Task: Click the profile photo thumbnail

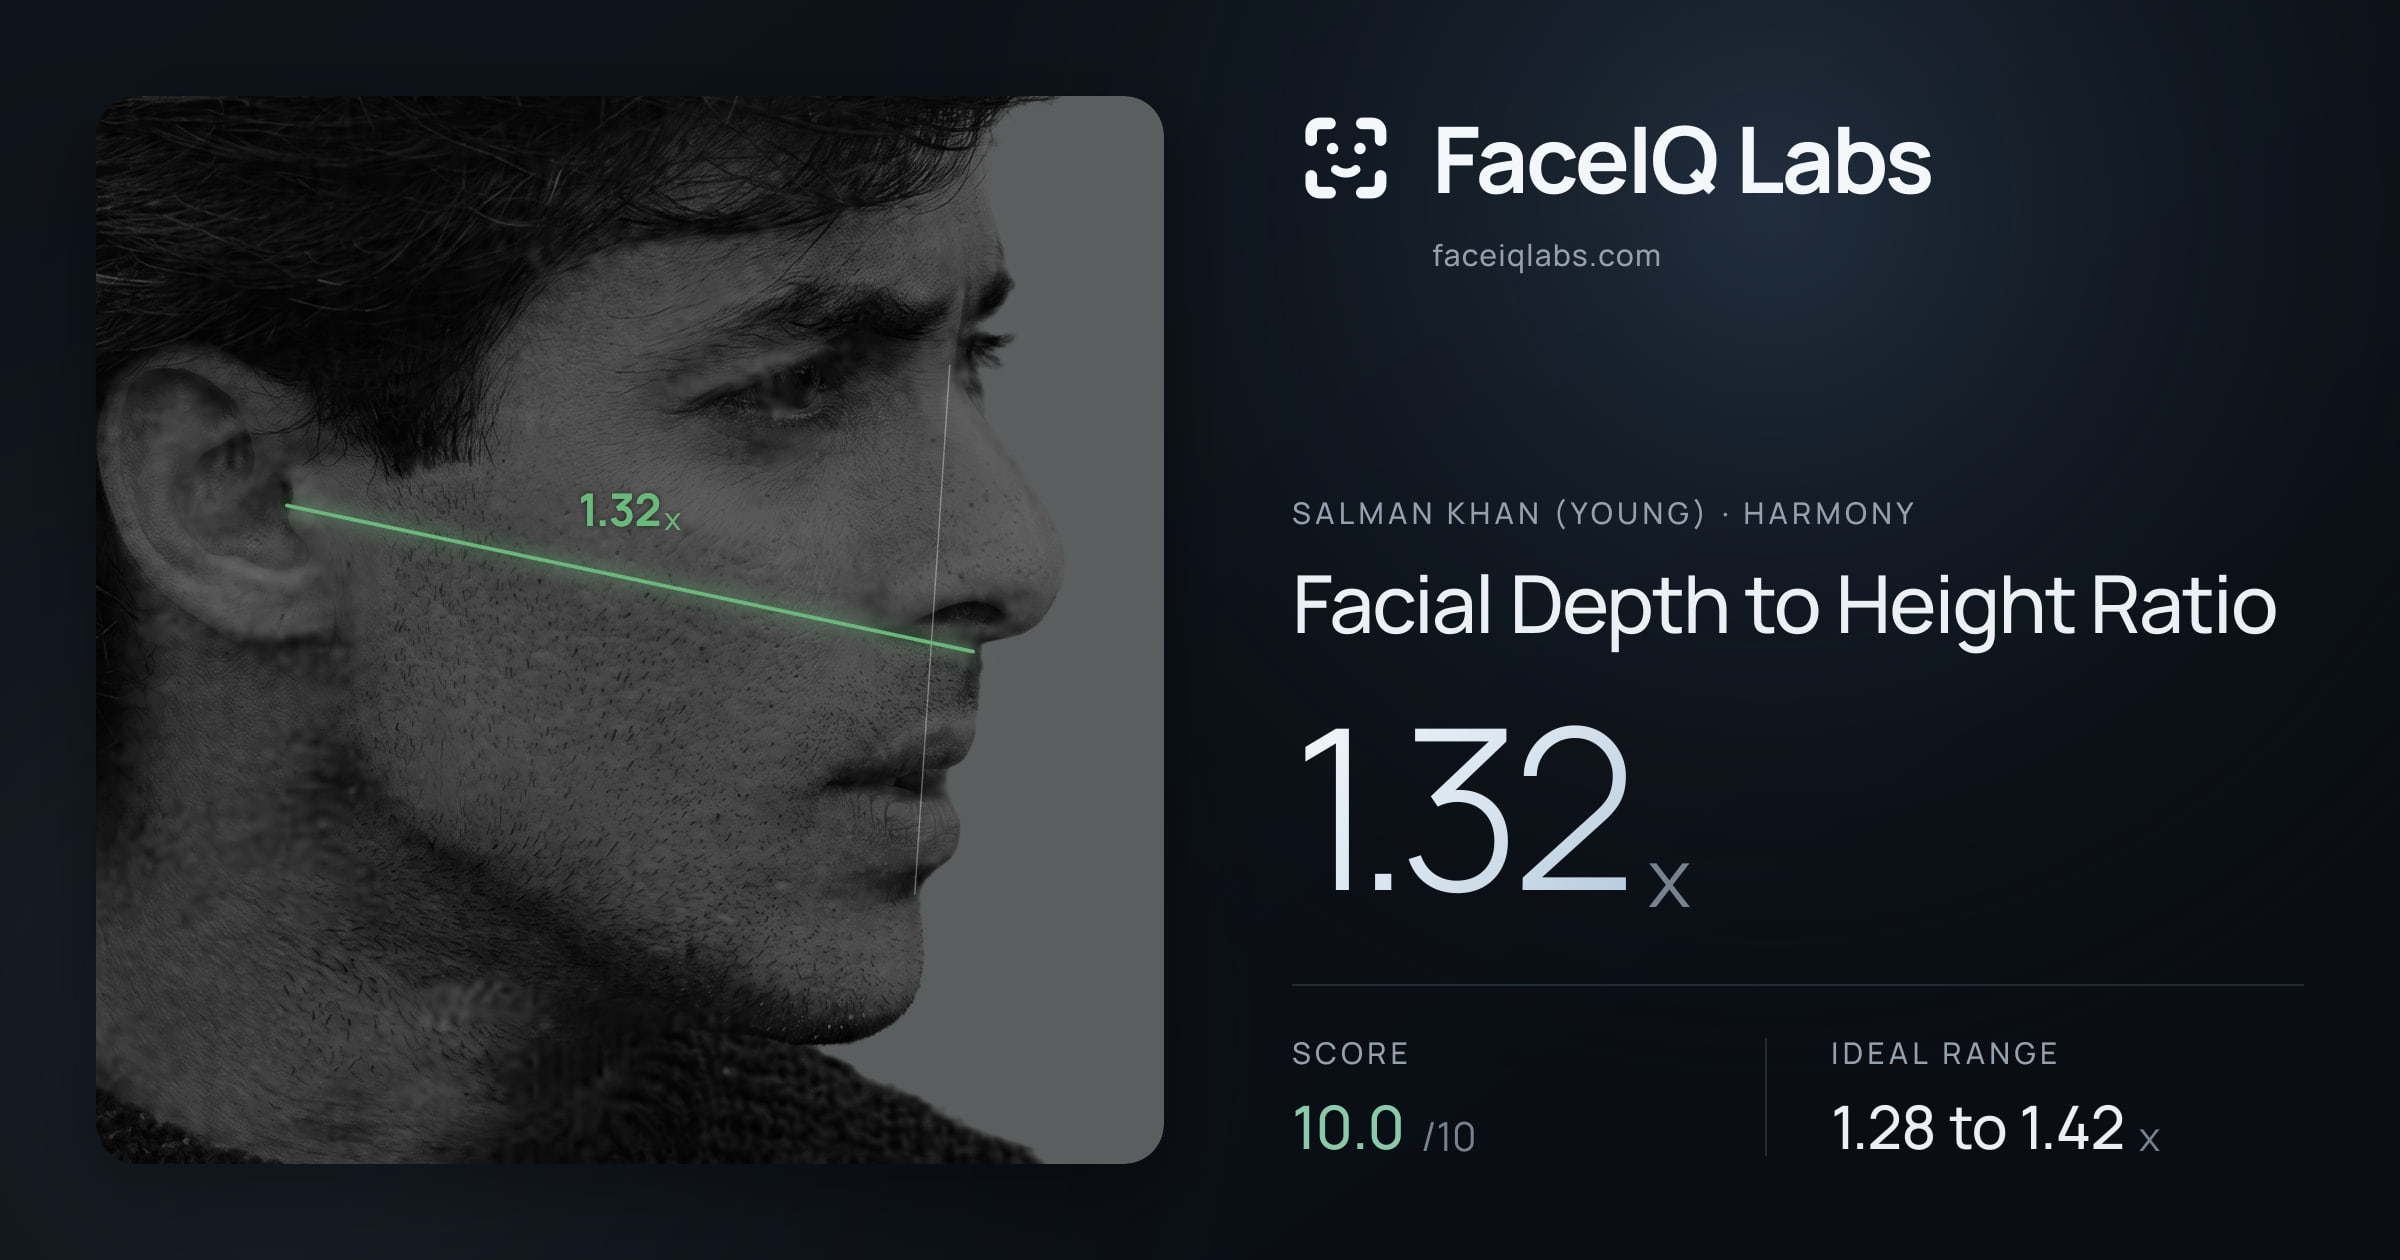Action: tap(630, 630)
